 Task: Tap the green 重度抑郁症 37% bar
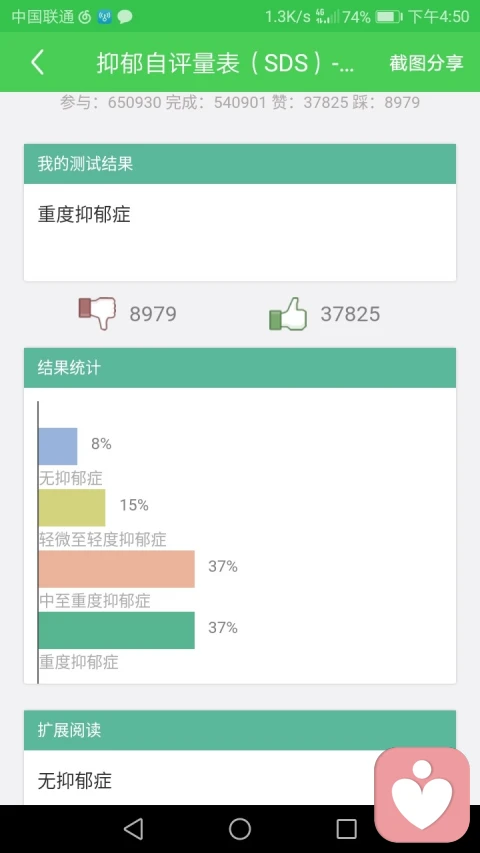(x=116, y=630)
